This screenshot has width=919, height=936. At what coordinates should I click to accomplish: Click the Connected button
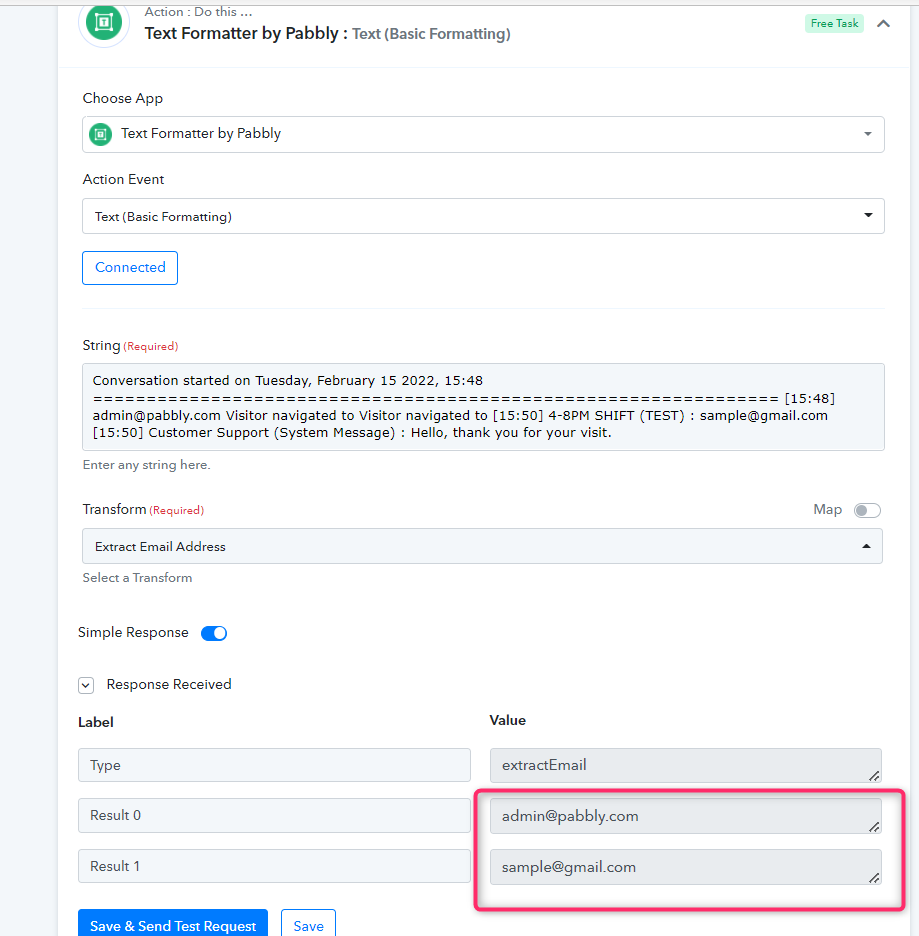point(130,267)
